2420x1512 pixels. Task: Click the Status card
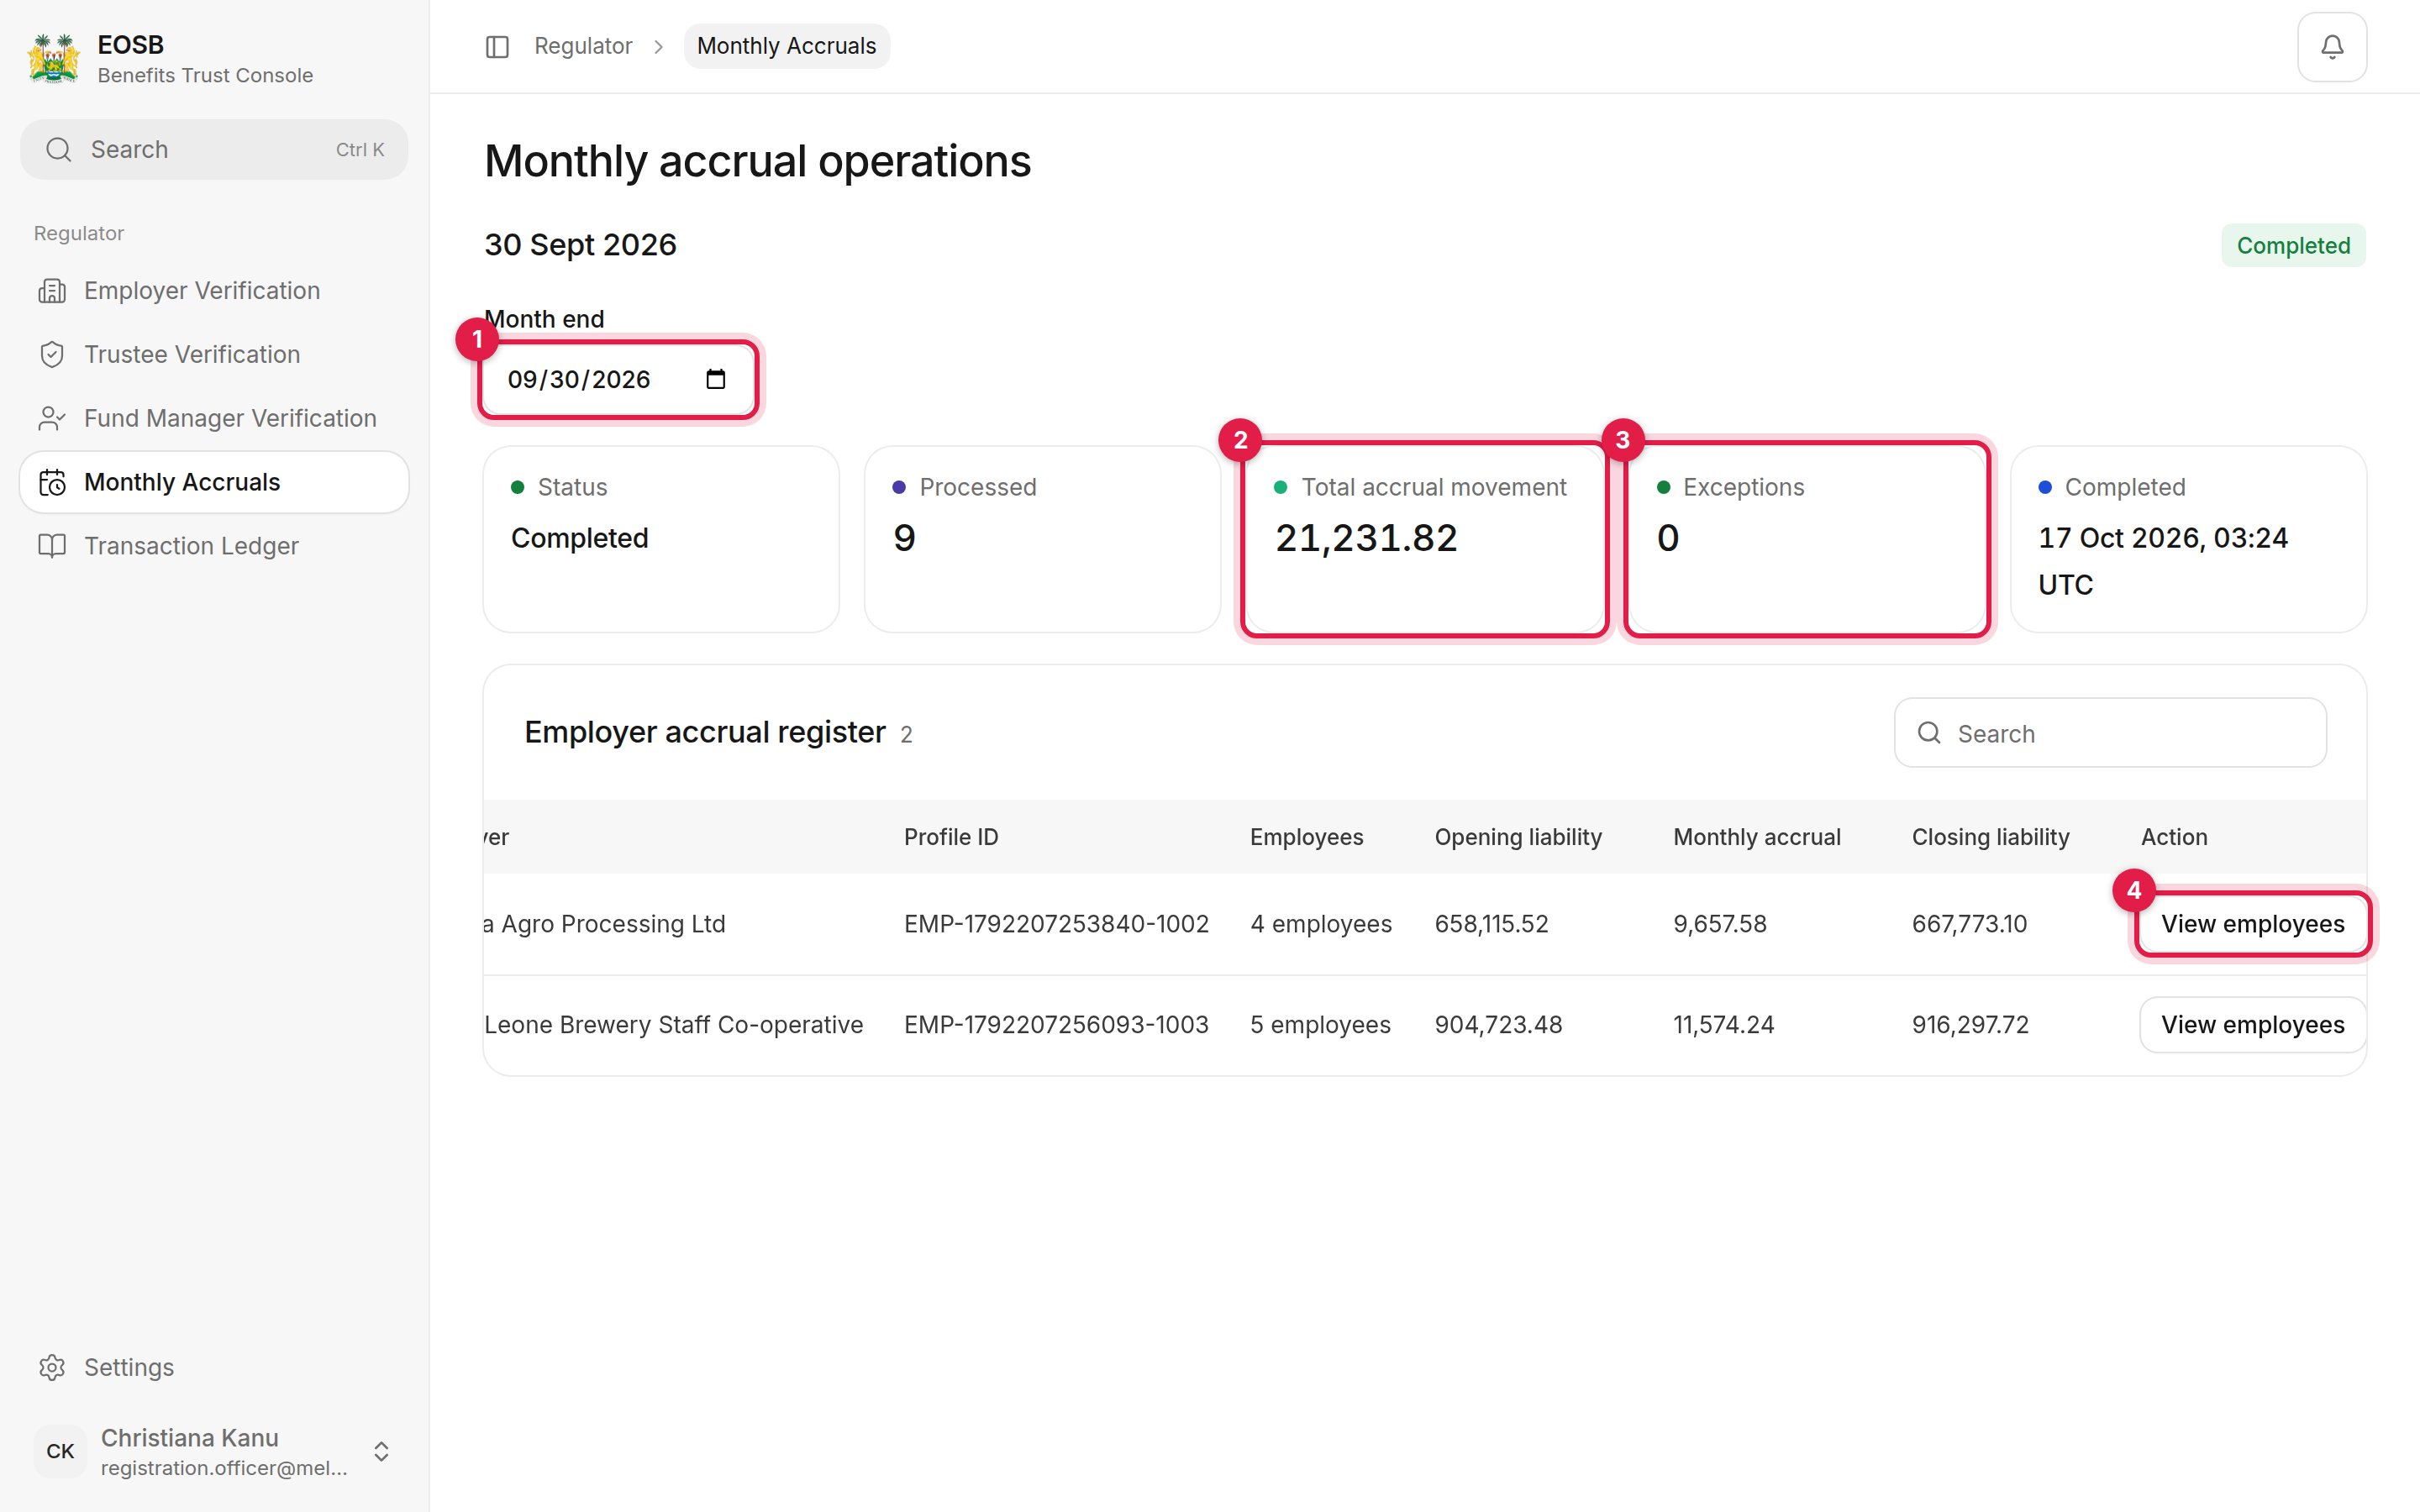661,539
